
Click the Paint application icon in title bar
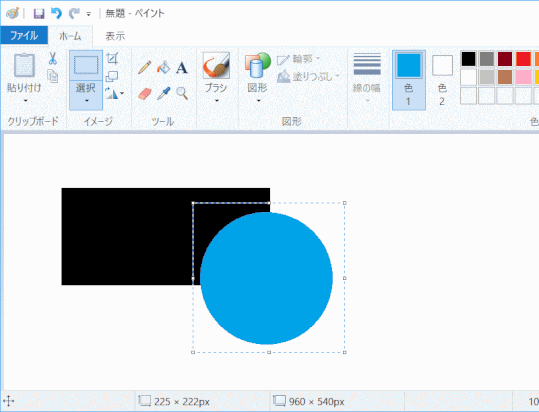tap(12, 13)
